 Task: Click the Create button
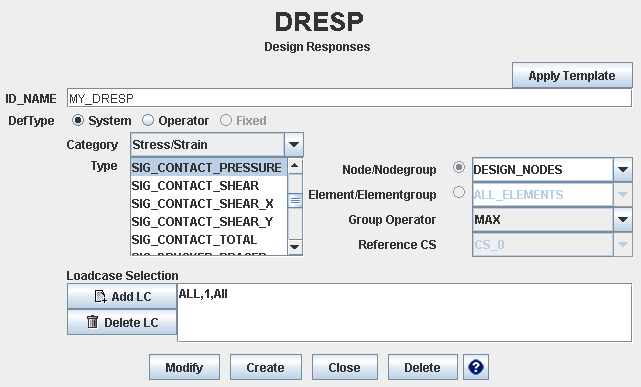pos(266,367)
